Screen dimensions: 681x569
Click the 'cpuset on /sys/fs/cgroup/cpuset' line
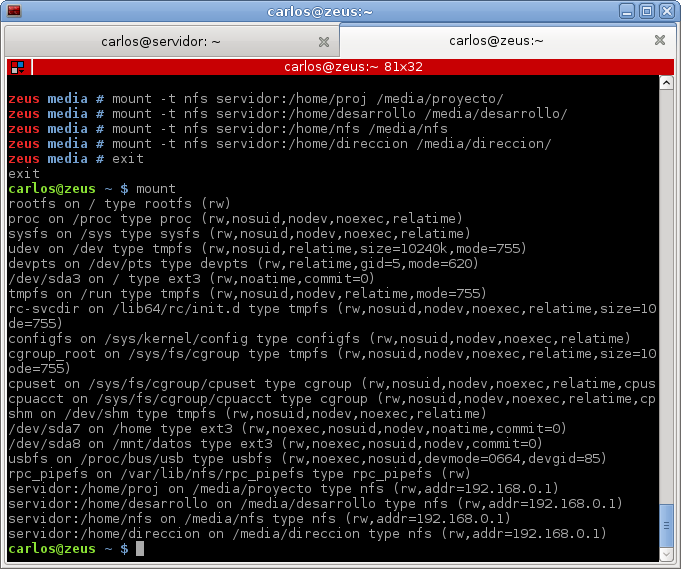[x=332, y=384]
